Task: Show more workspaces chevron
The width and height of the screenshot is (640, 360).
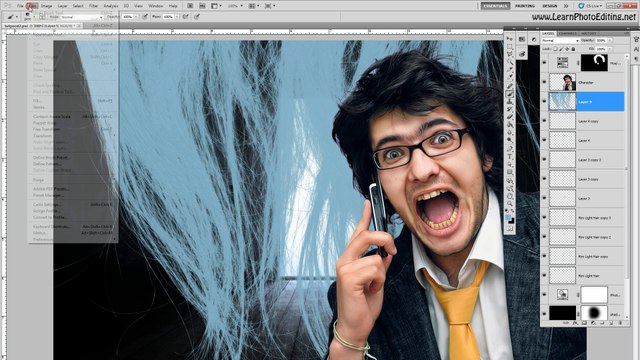Action: pyautogui.click(x=566, y=6)
